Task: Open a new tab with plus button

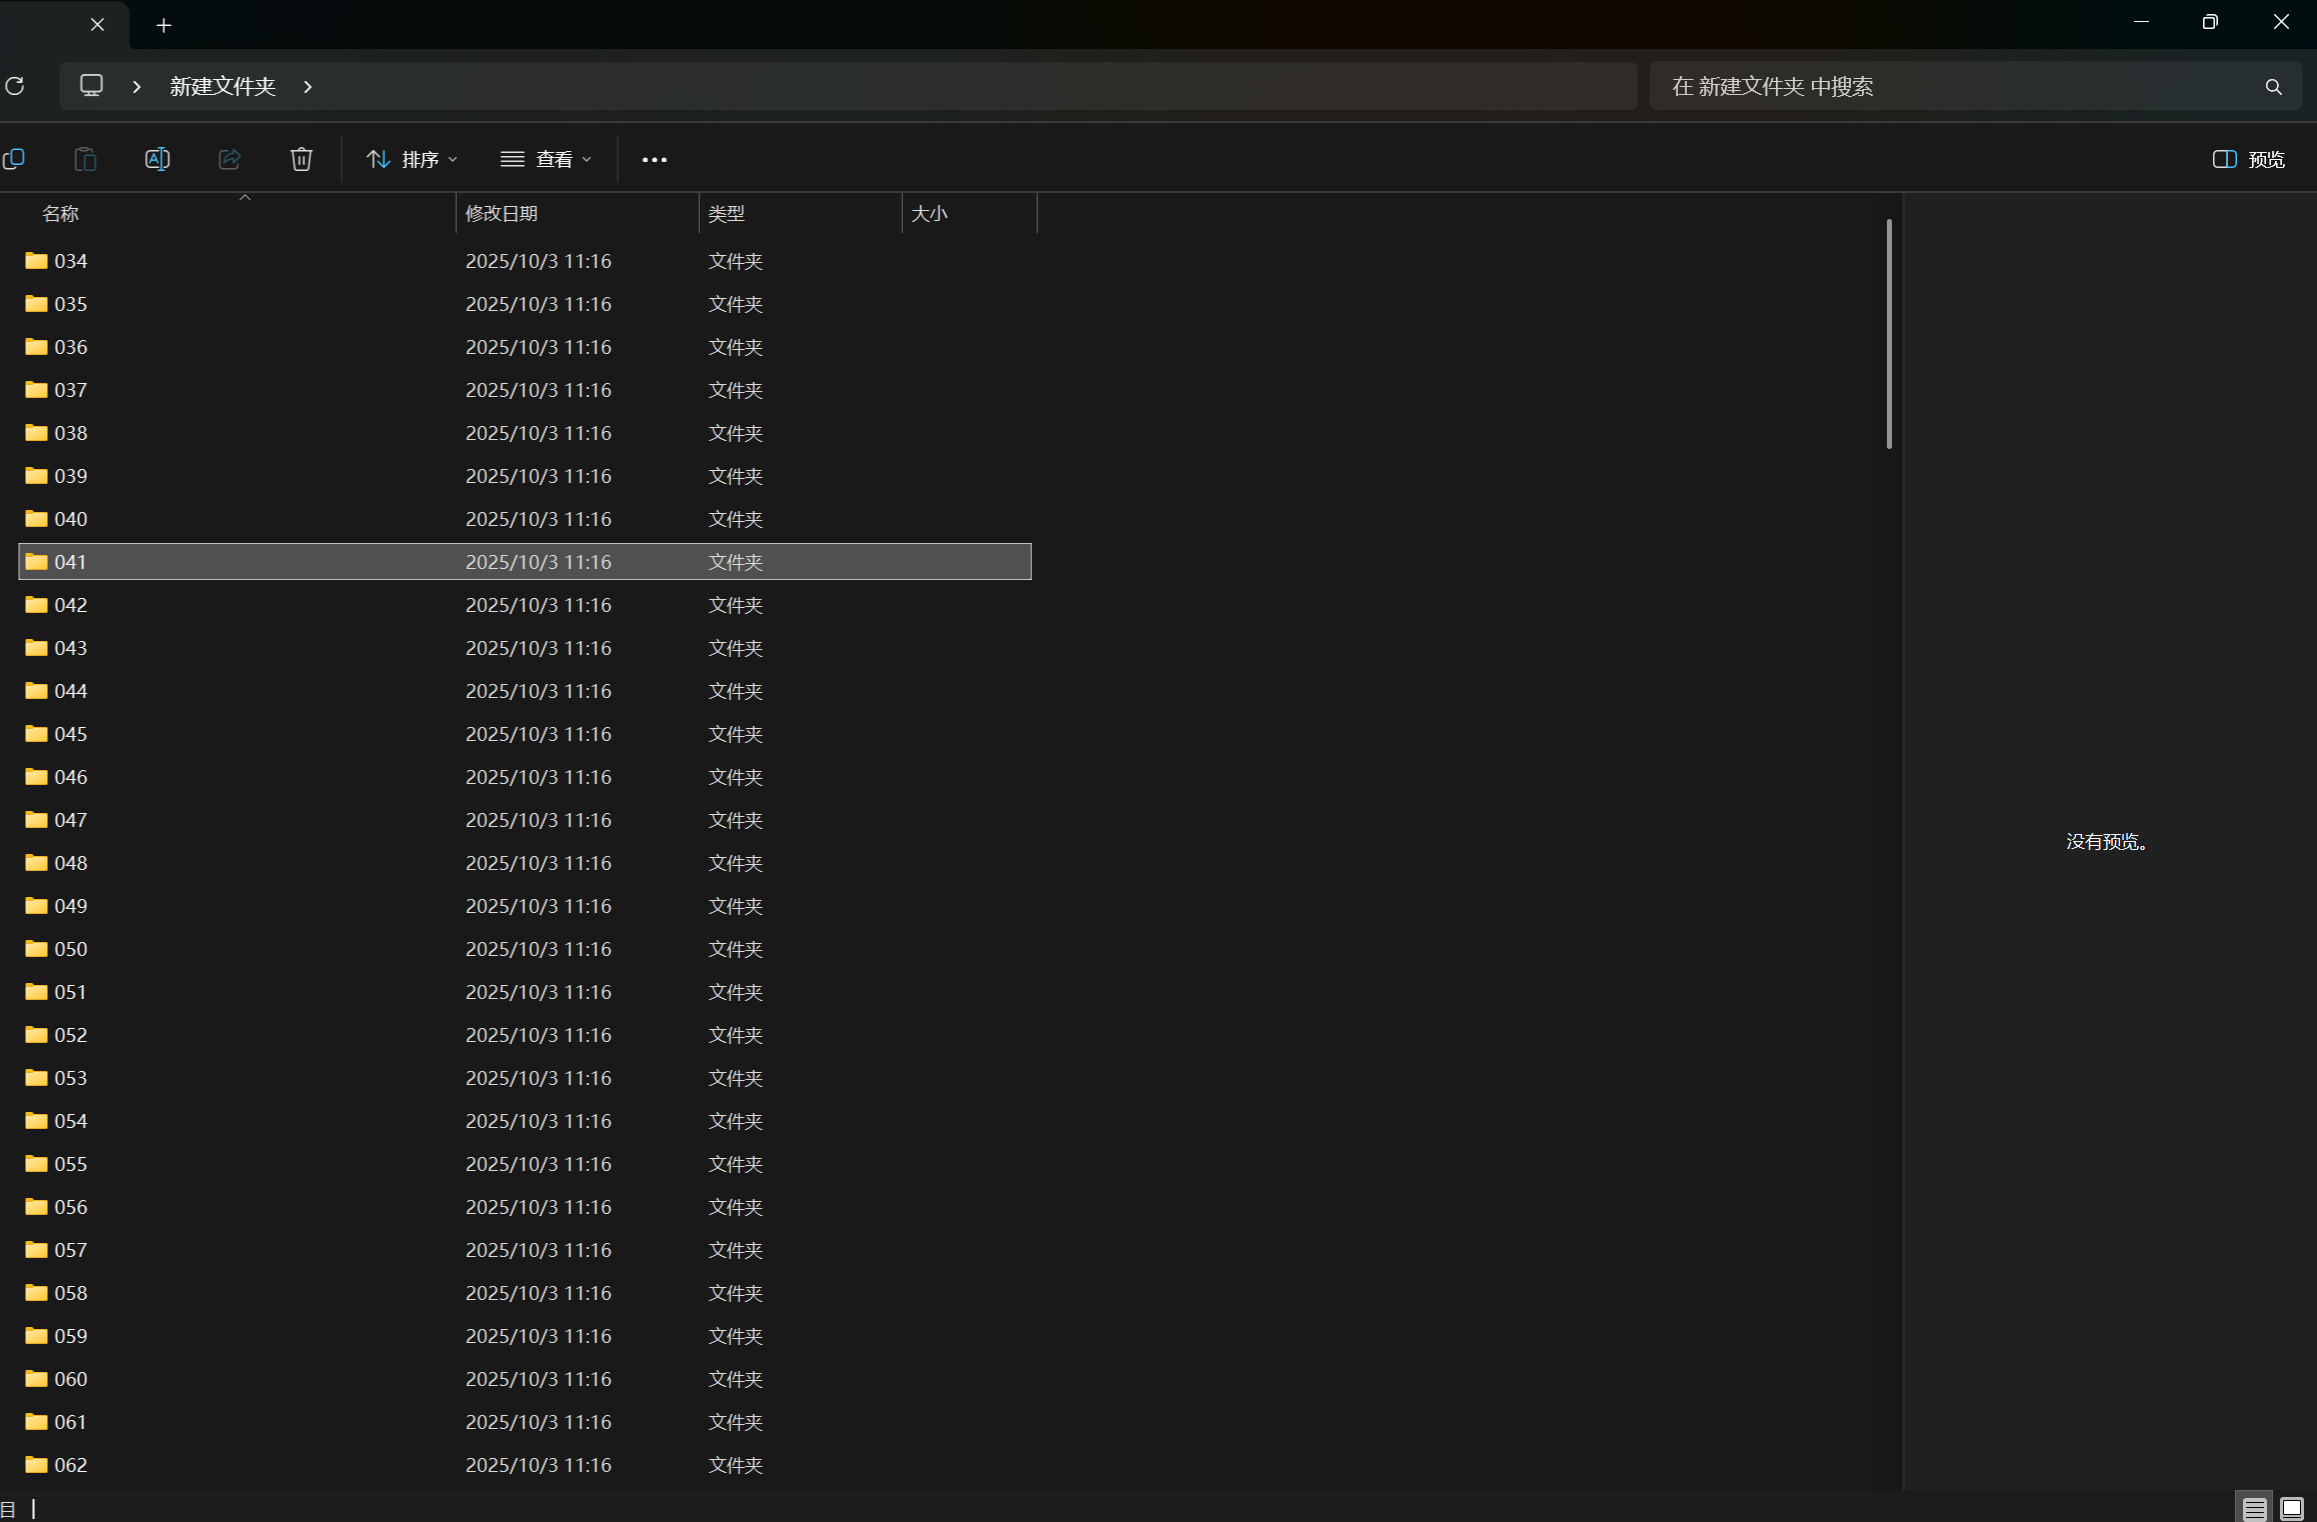Action: 164,25
